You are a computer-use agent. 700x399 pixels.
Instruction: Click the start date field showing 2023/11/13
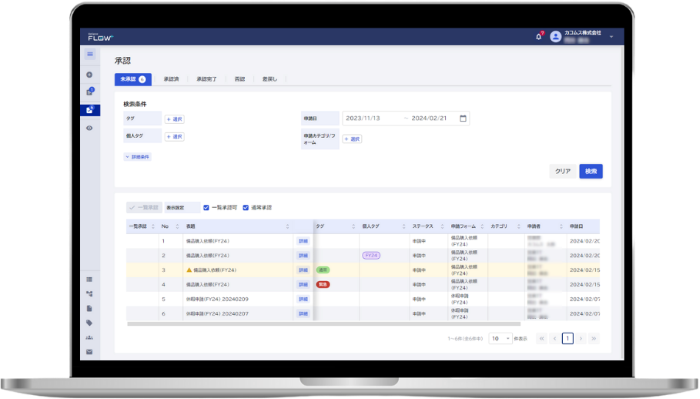[x=371, y=118]
